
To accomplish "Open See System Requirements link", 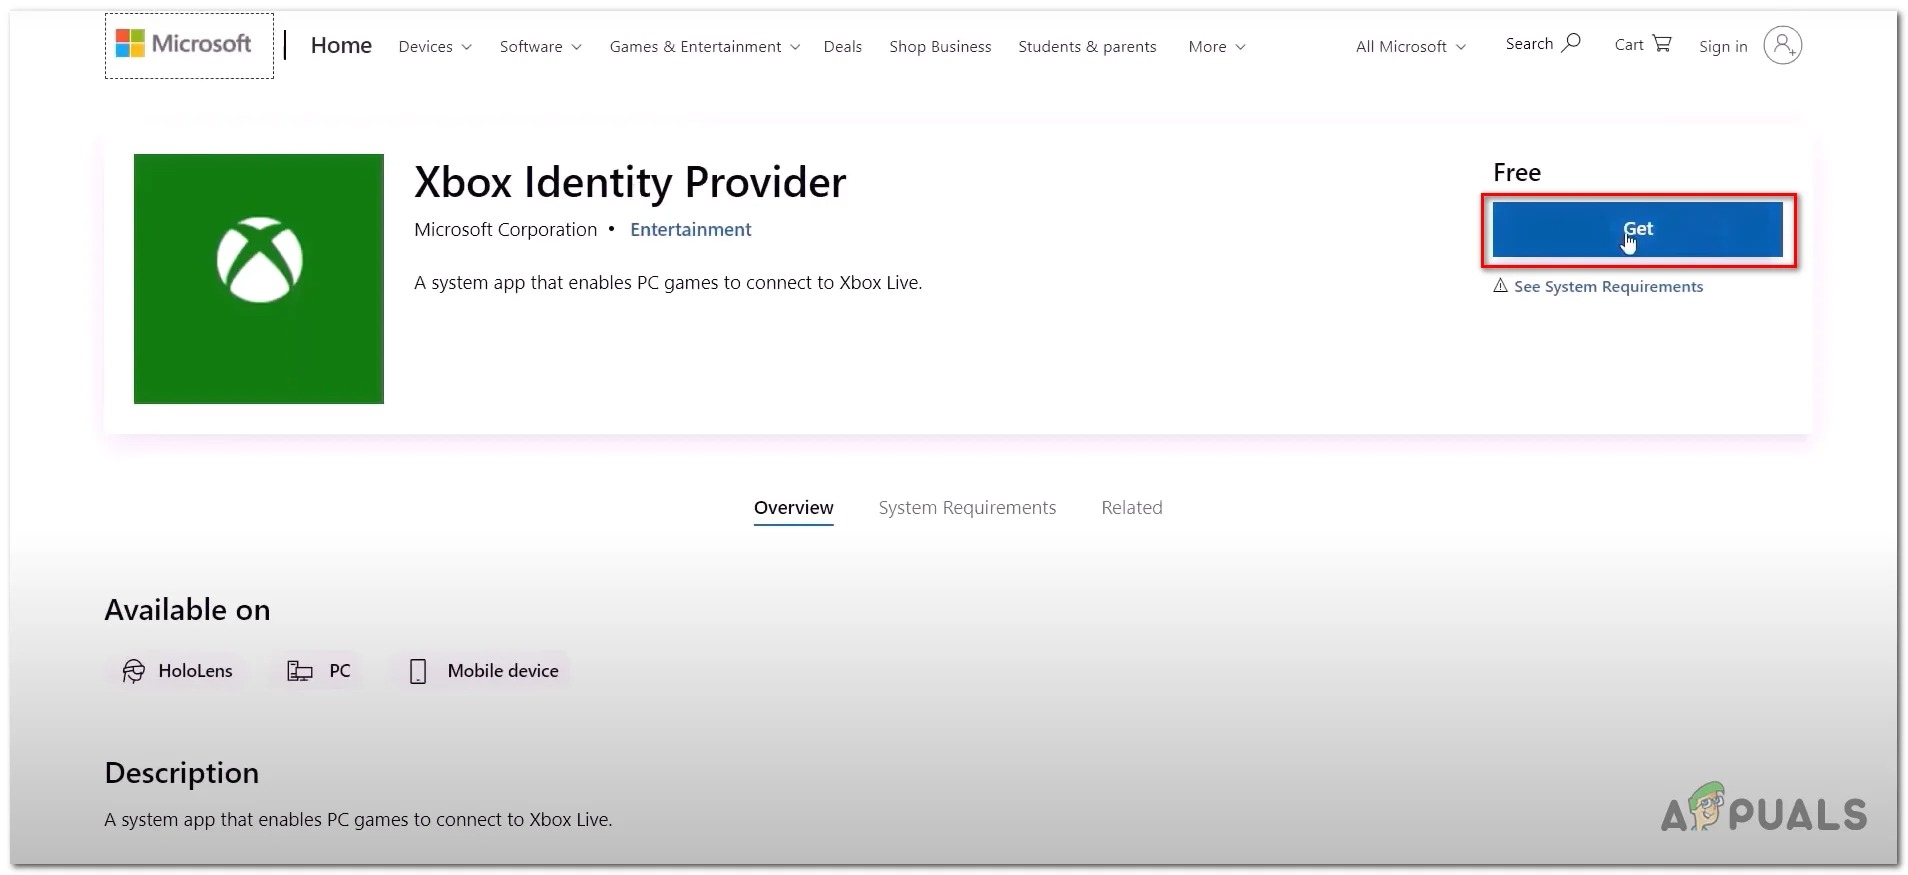I will 1608,287.
